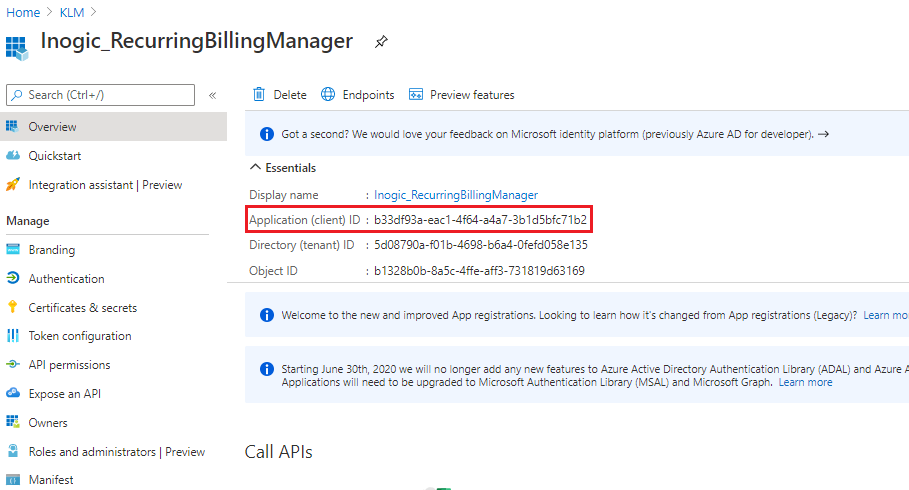This screenshot has width=909, height=490.
Task: Click the Endpoints button
Action: pos(358,95)
